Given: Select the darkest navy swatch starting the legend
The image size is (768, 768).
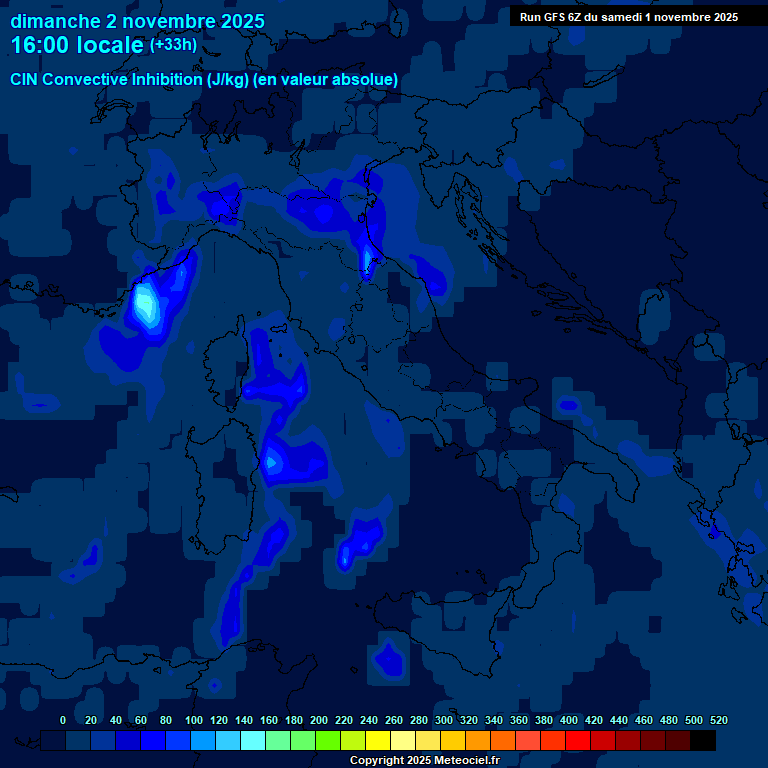Looking at the screenshot, I should pos(53,741).
